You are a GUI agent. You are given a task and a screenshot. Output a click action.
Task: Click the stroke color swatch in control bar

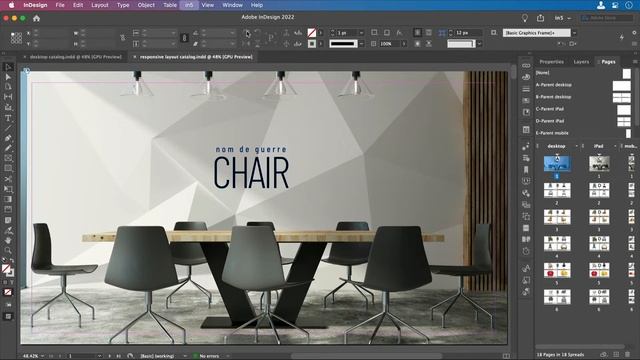311,43
